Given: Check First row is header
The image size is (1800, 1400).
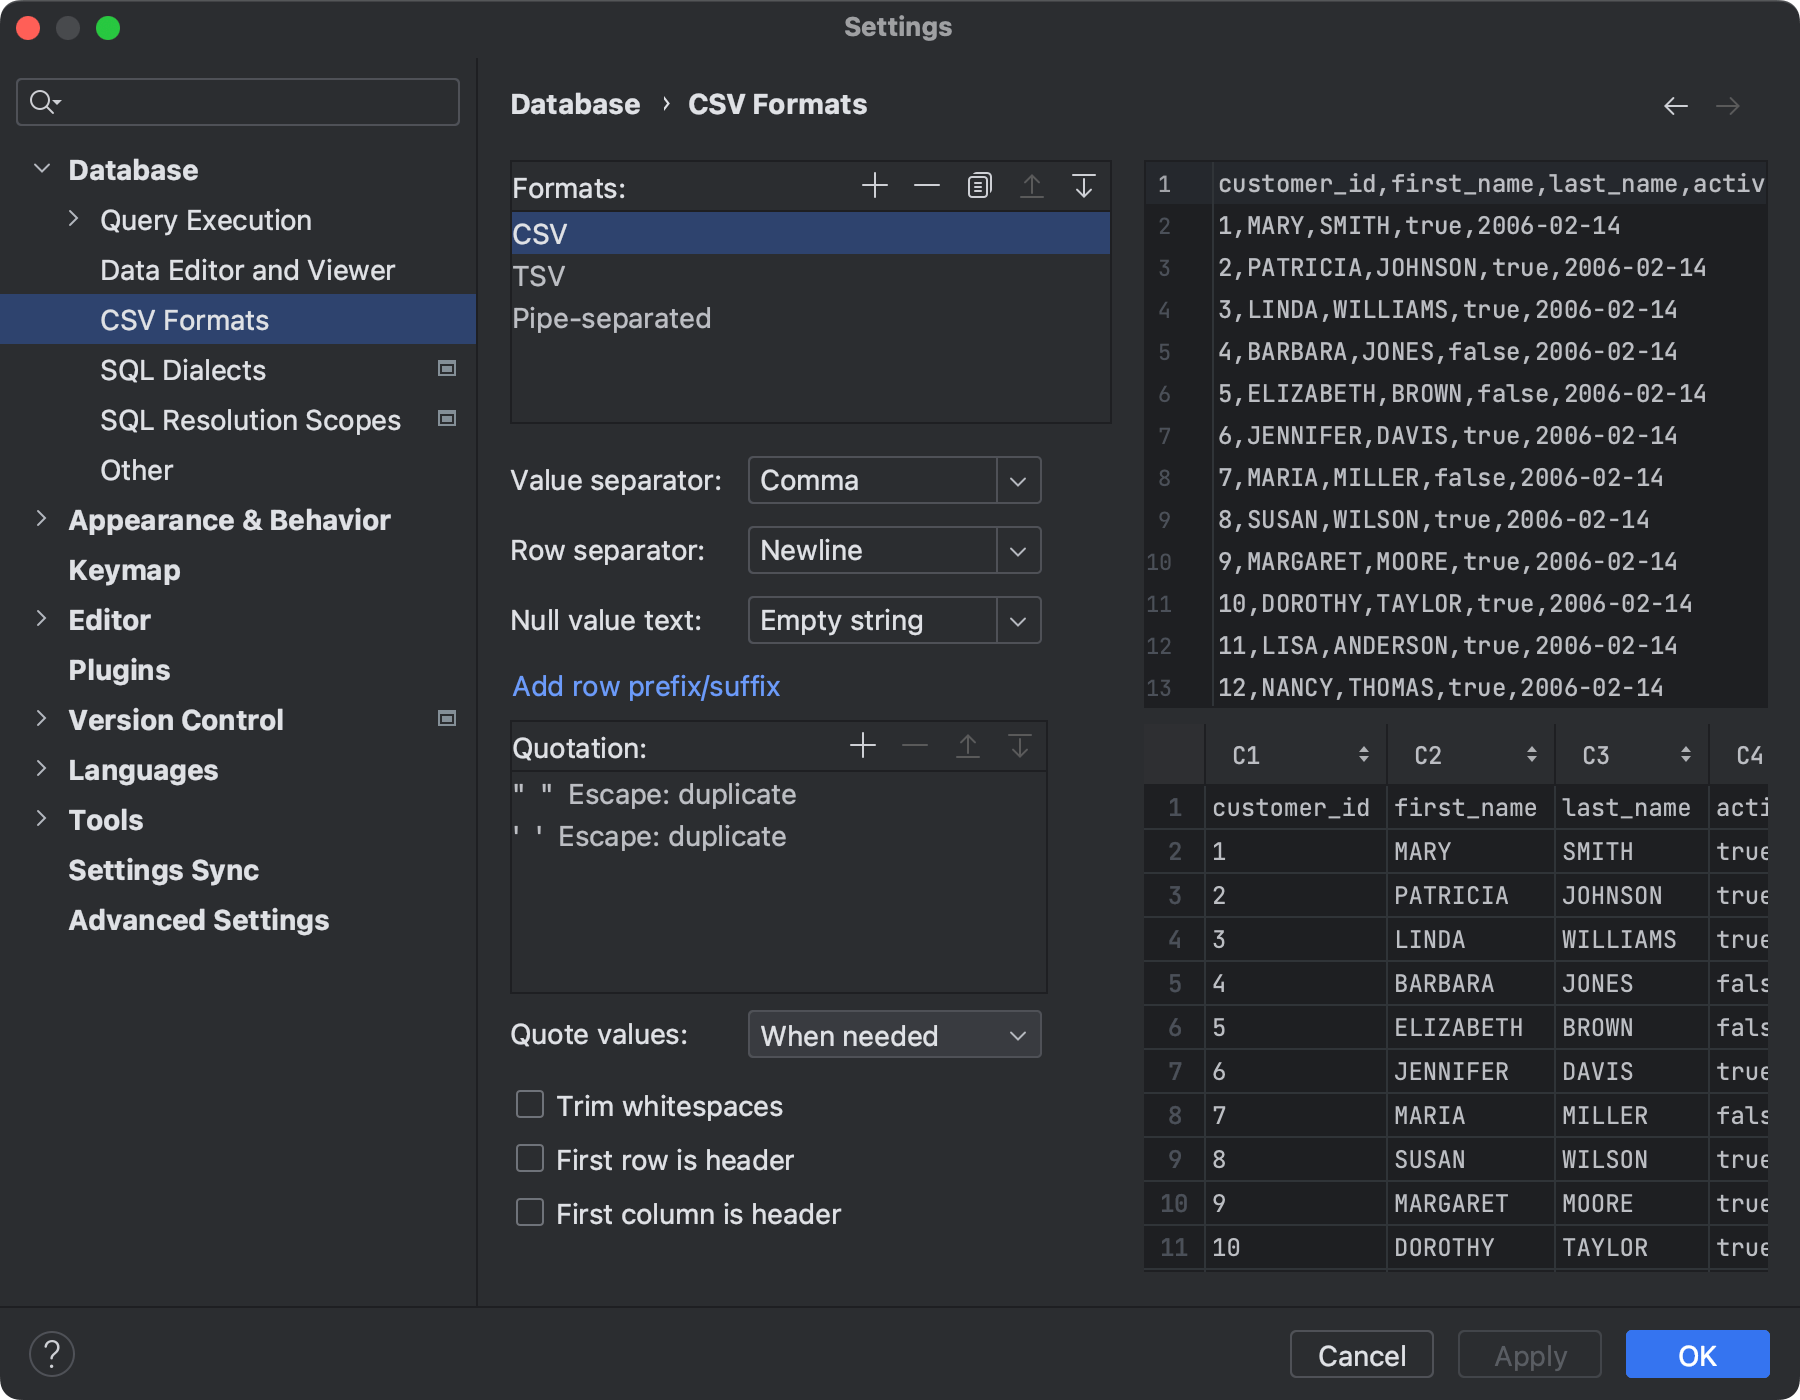Looking at the screenshot, I should click(530, 1158).
